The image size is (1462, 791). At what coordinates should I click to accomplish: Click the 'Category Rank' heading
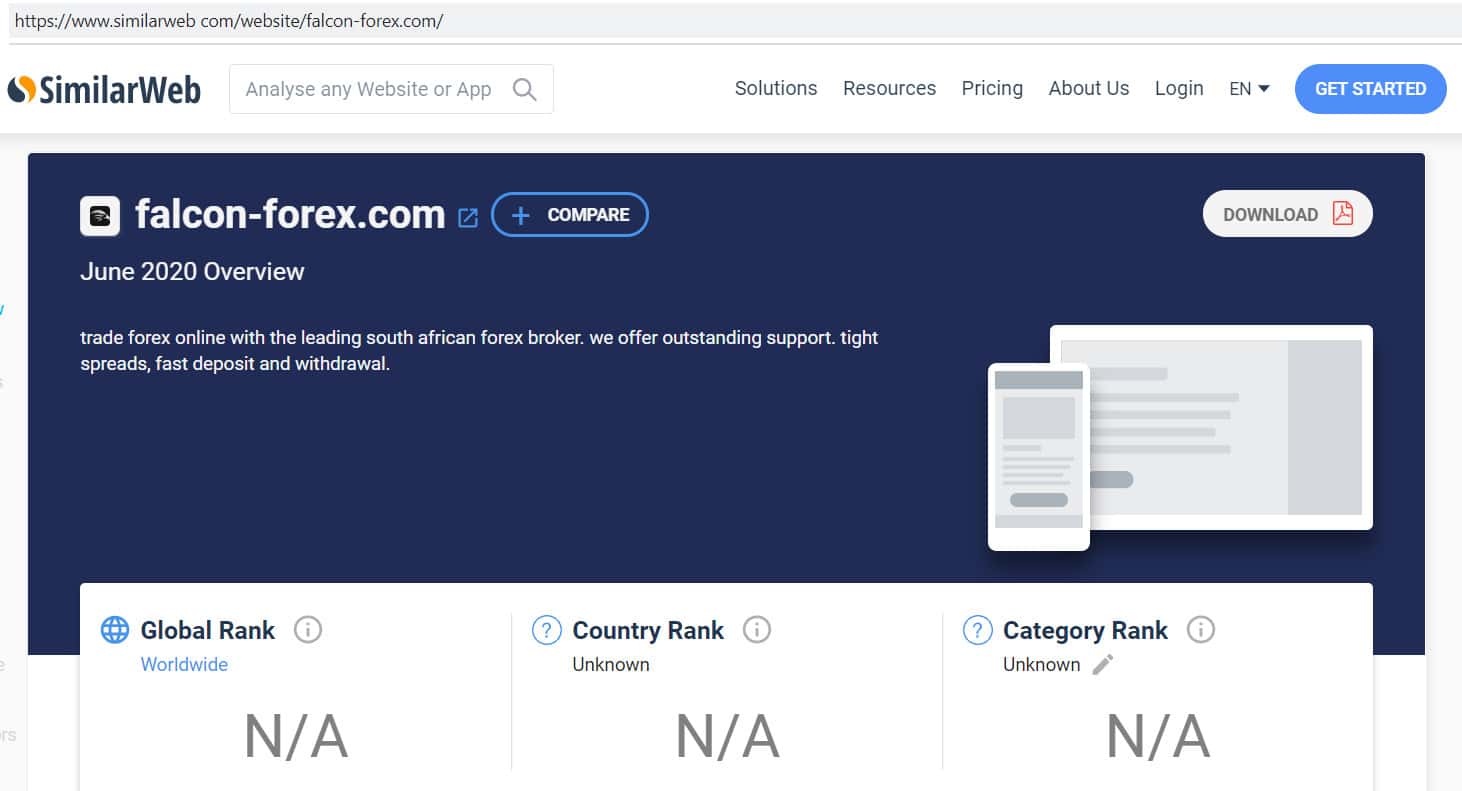click(x=1085, y=630)
